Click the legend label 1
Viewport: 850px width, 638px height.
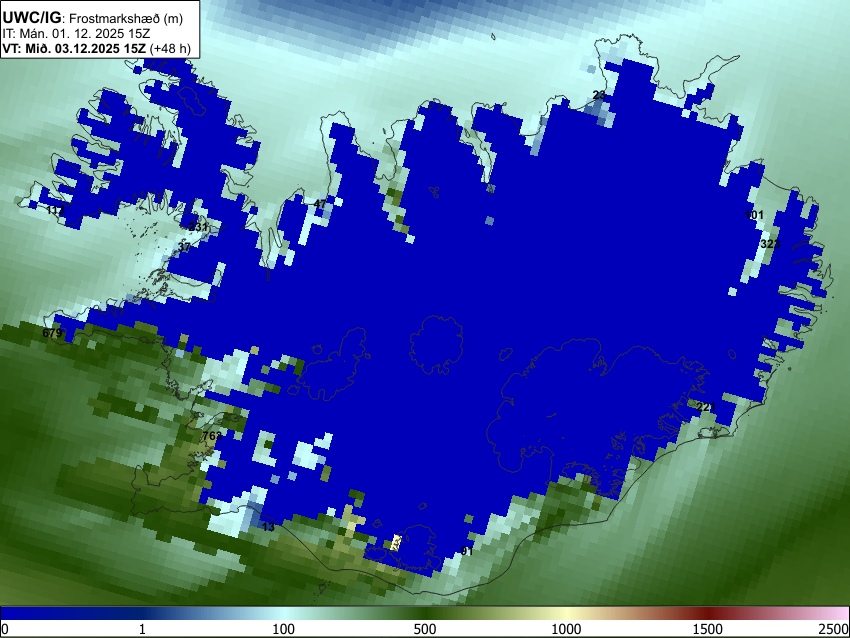pos(142,629)
